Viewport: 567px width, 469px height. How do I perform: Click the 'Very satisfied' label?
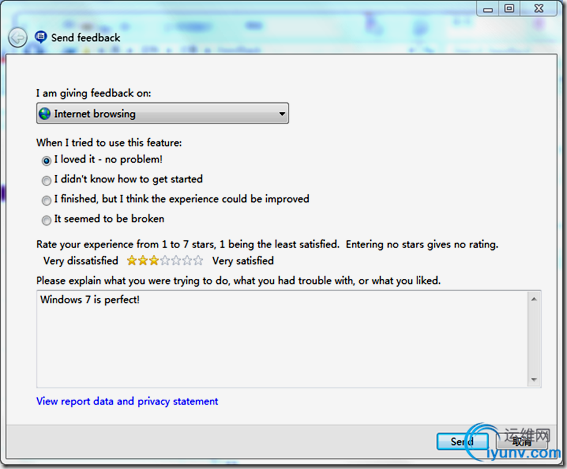(243, 261)
